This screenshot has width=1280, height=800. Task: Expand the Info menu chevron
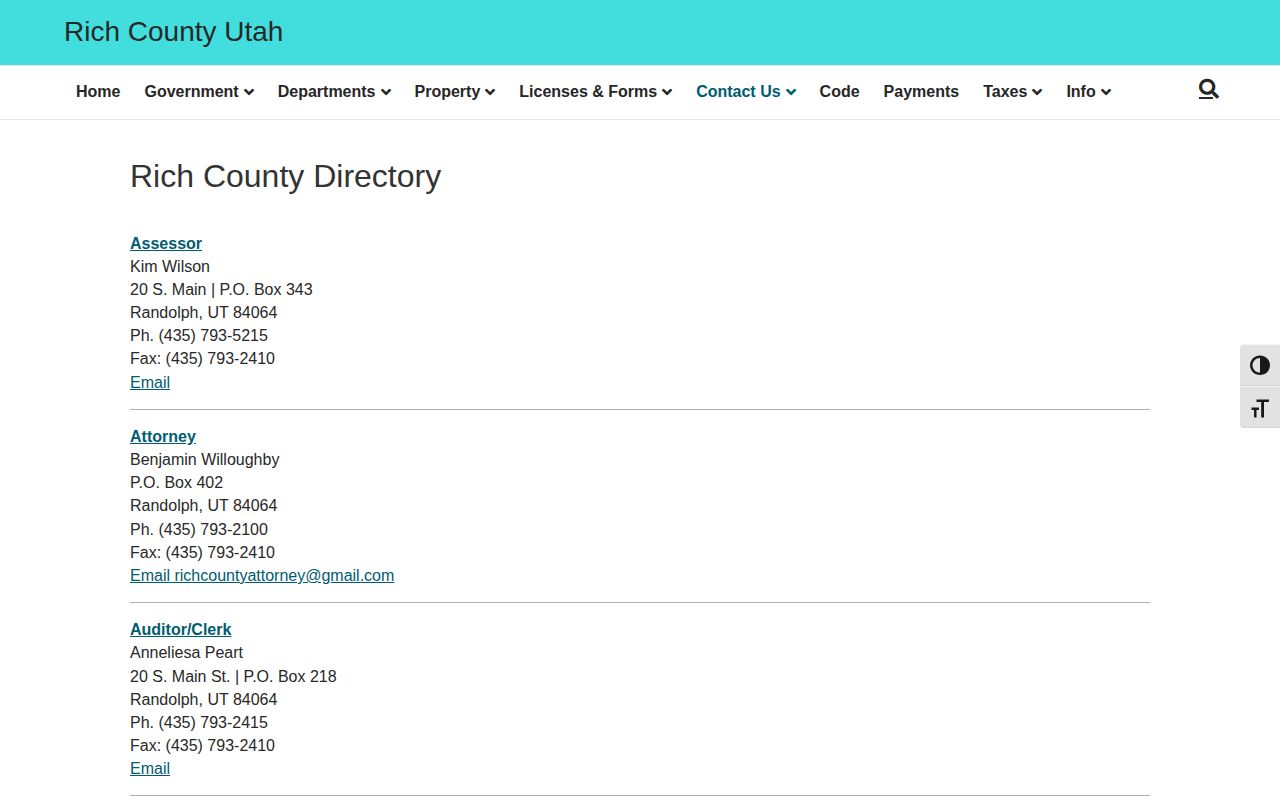[1106, 92]
